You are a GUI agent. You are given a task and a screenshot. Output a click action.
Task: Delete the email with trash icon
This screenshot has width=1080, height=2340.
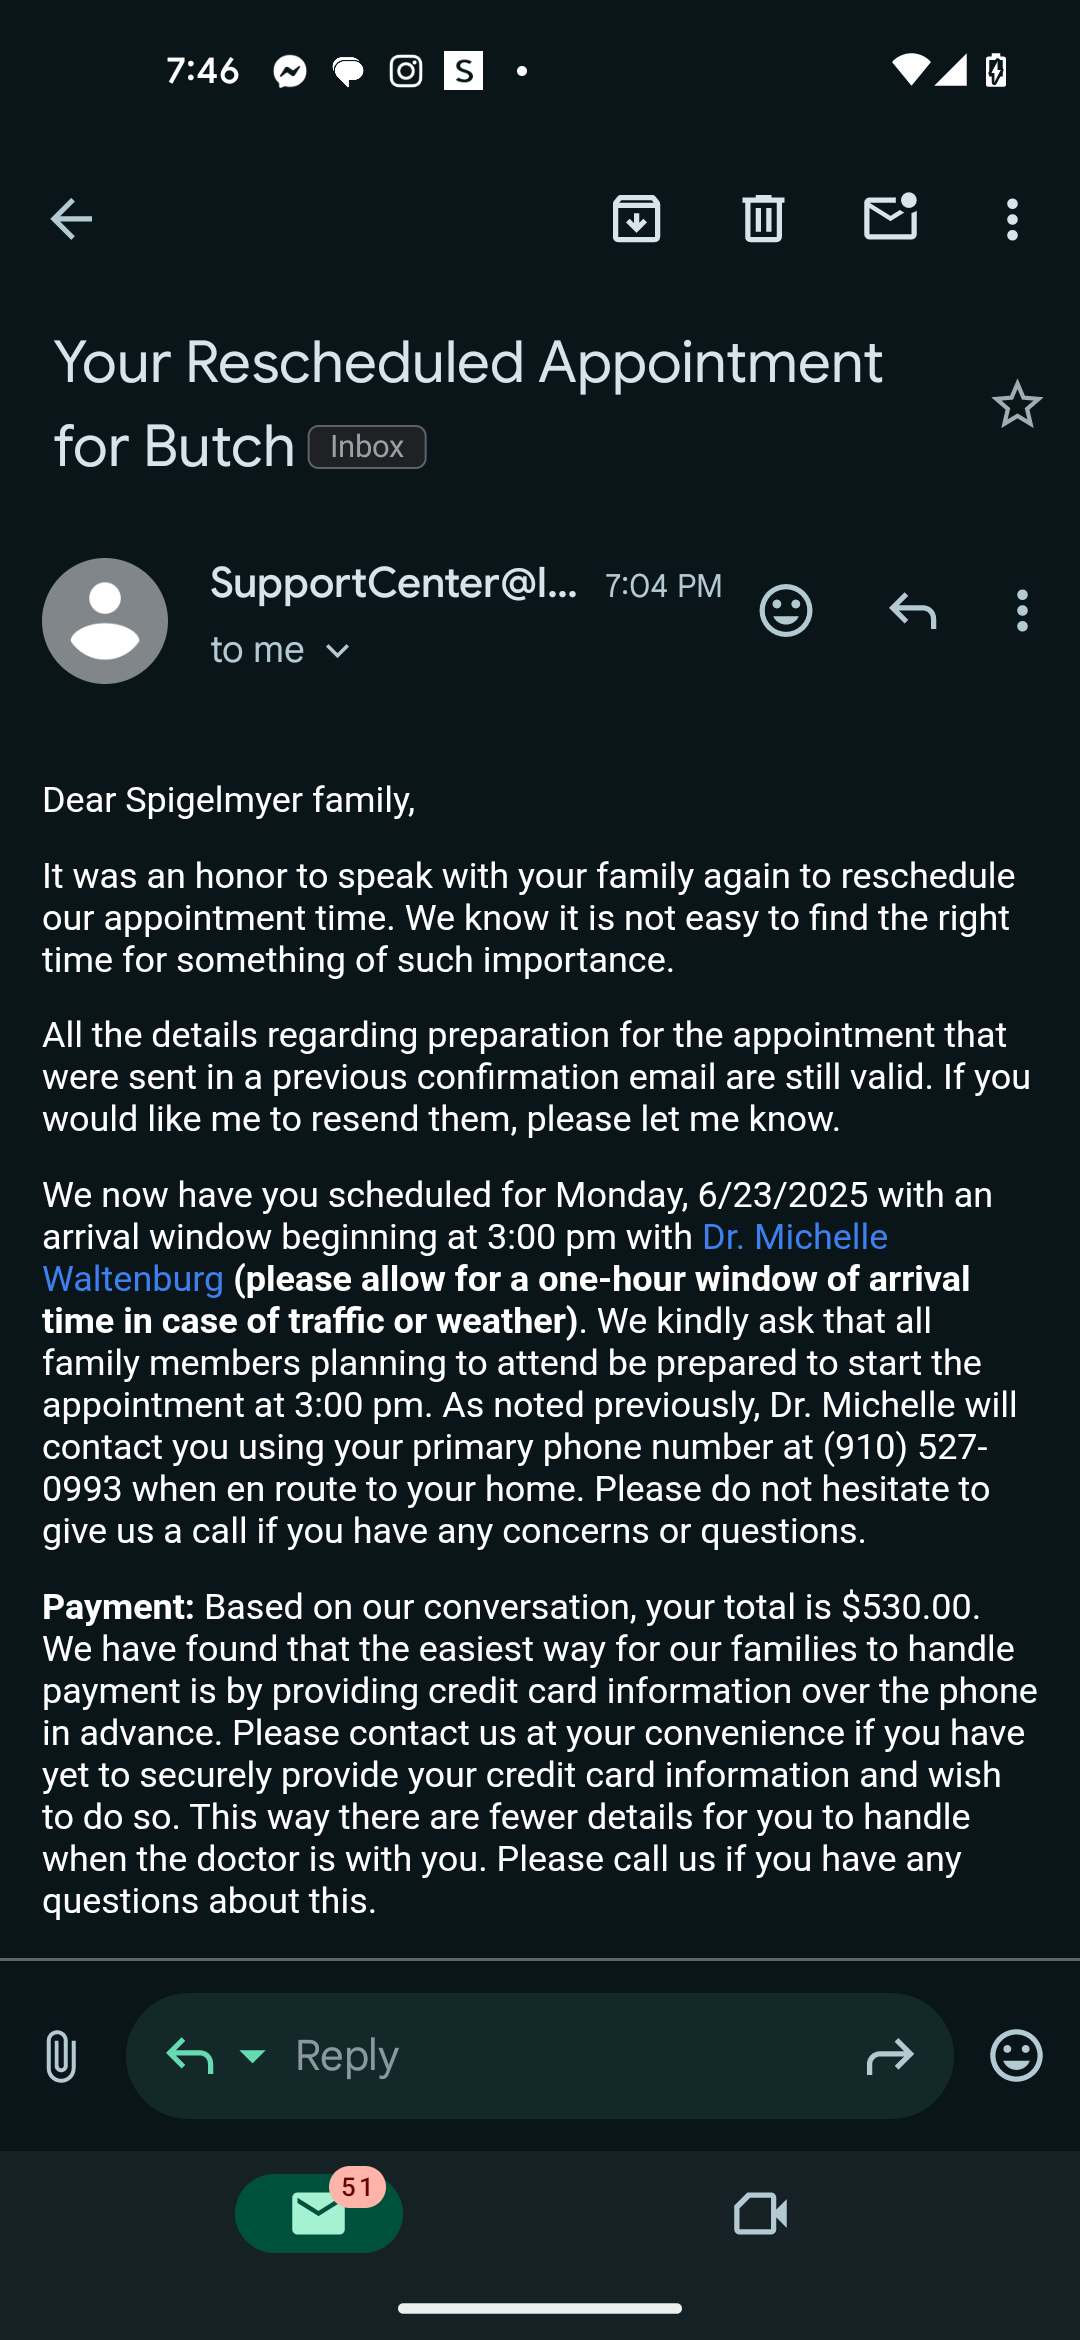pos(763,219)
